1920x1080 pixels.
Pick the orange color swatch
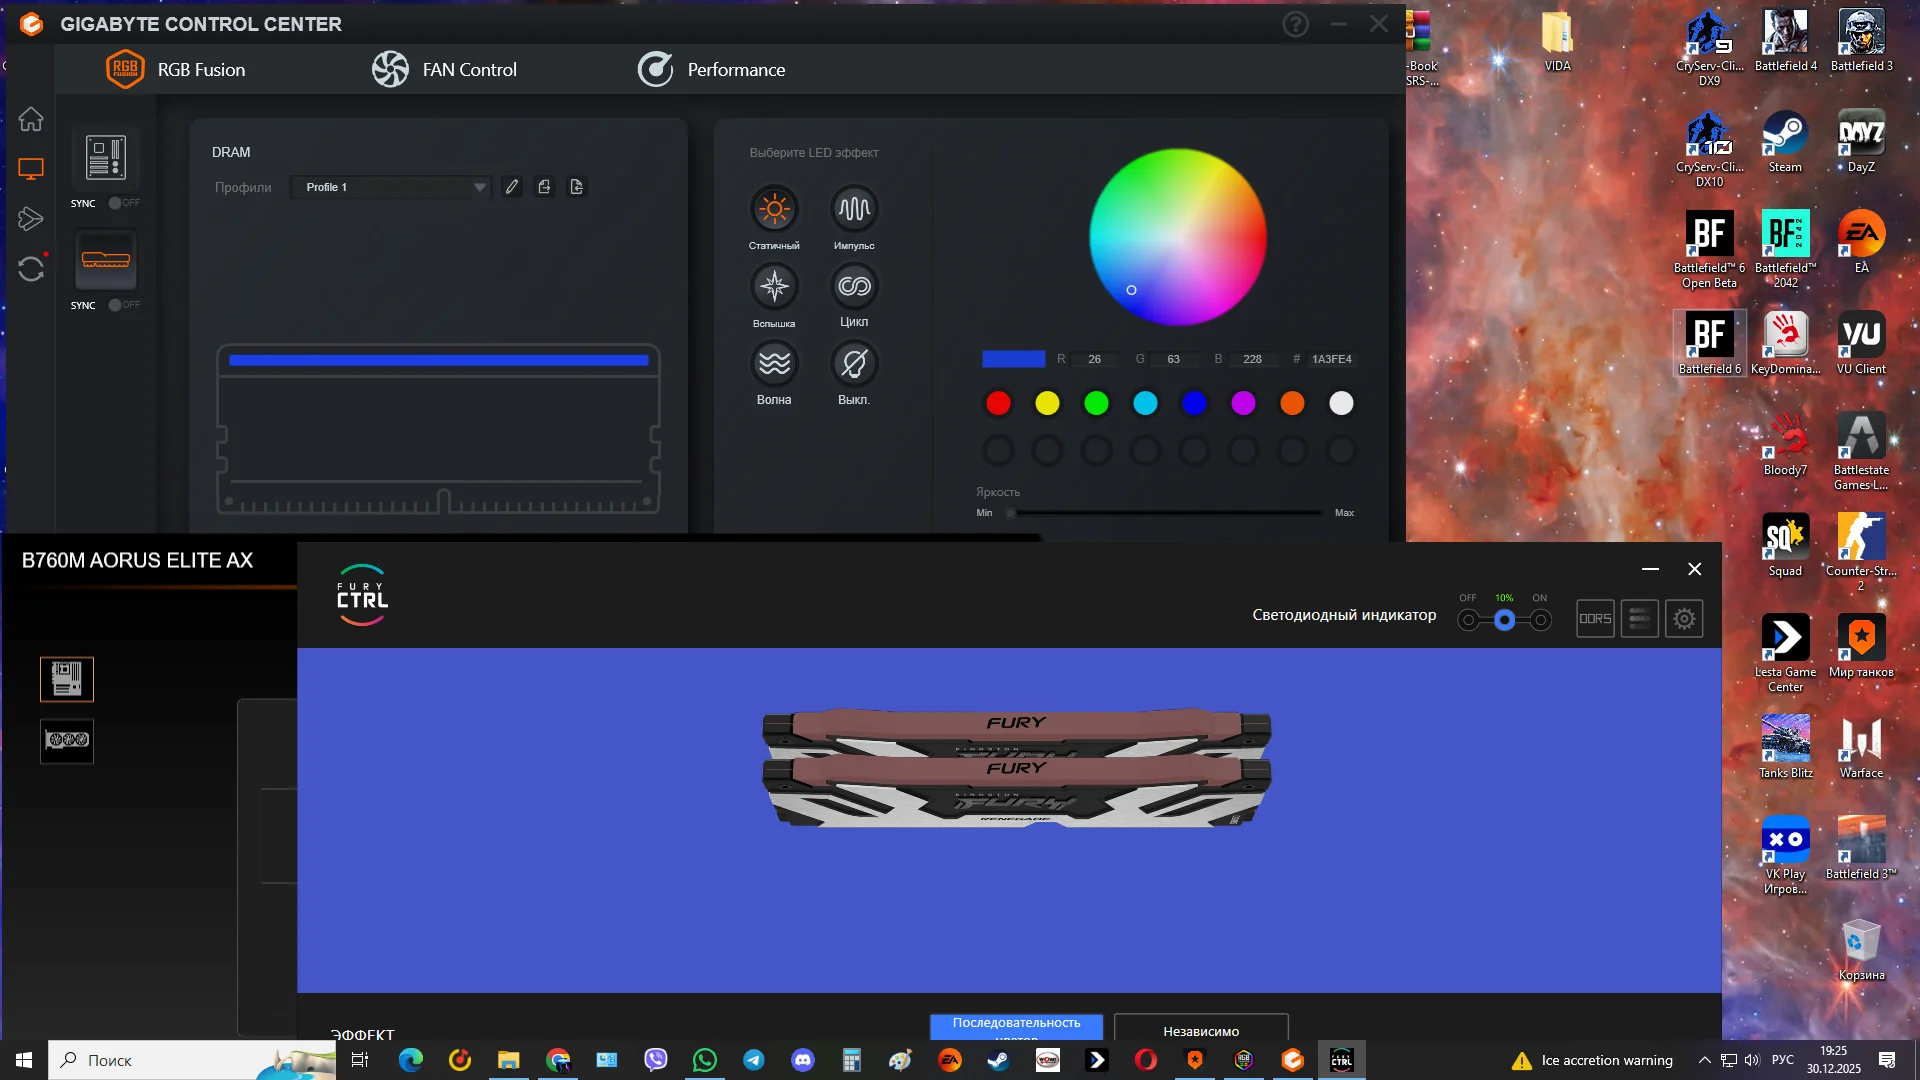click(x=1292, y=403)
